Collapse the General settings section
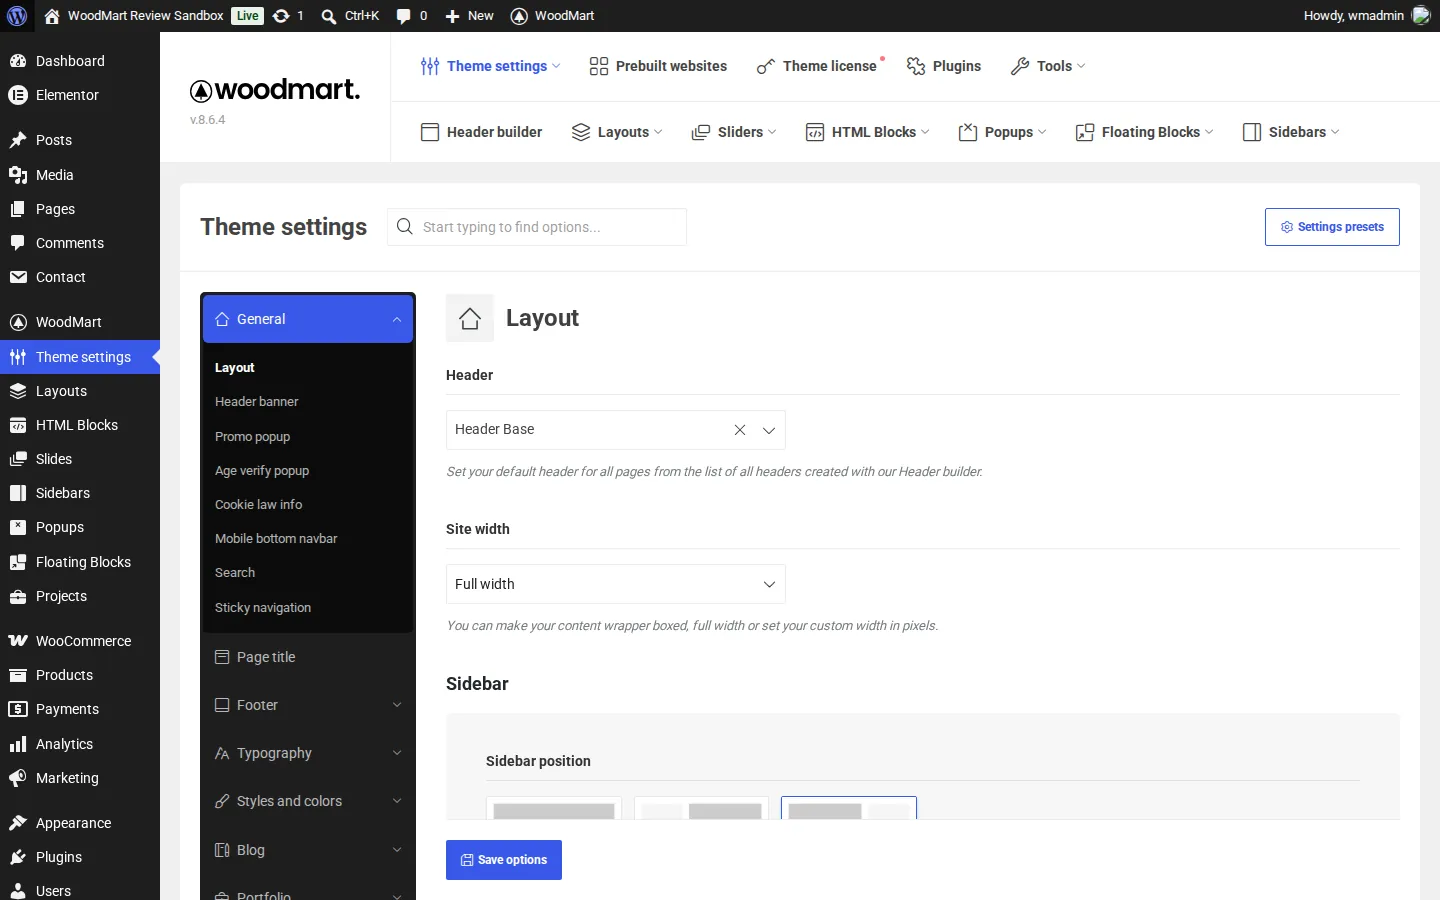The width and height of the screenshot is (1440, 900). pyautogui.click(x=308, y=319)
